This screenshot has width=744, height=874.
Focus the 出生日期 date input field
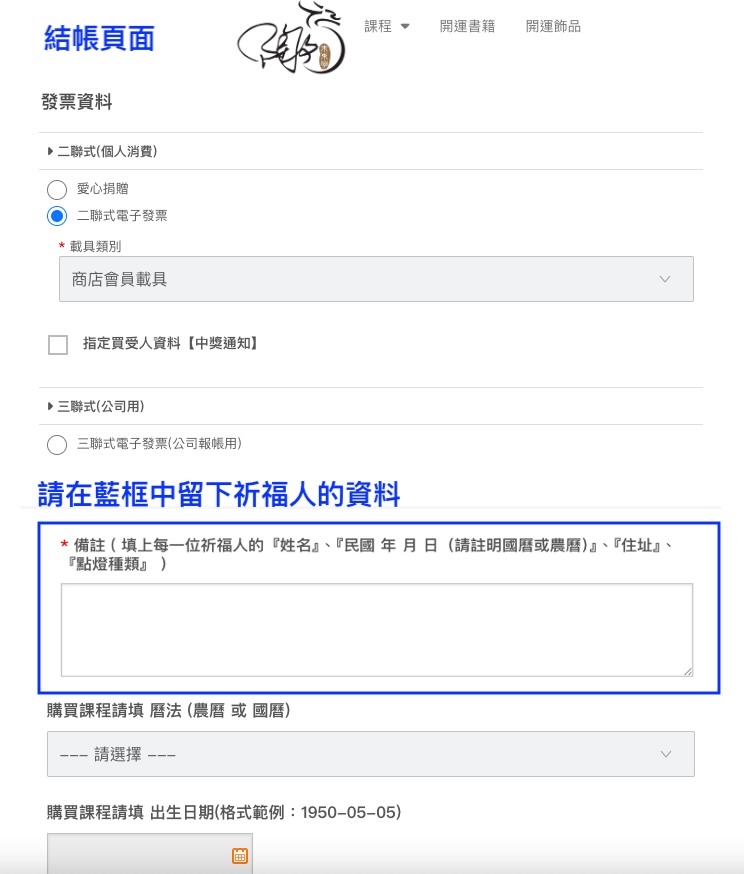pyautogui.click(x=138, y=855)
